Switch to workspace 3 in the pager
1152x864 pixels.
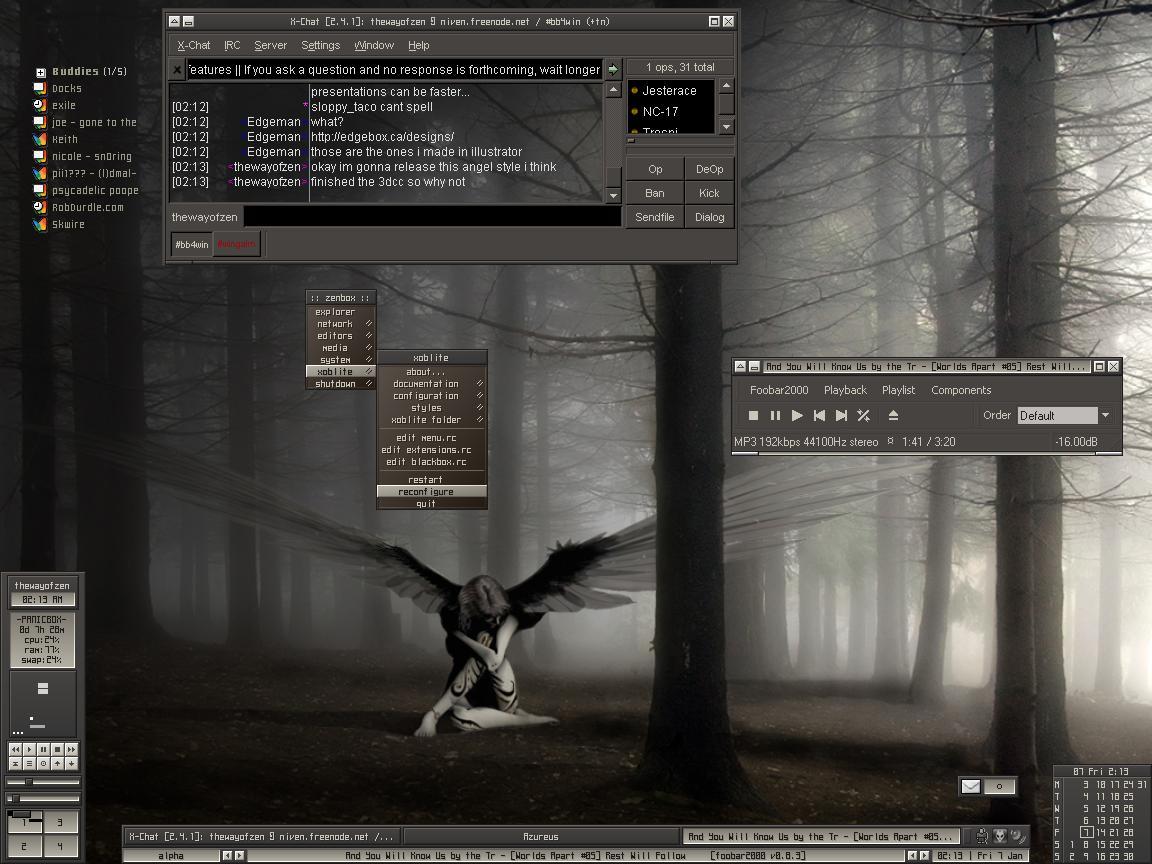click(x=60, y=822)
